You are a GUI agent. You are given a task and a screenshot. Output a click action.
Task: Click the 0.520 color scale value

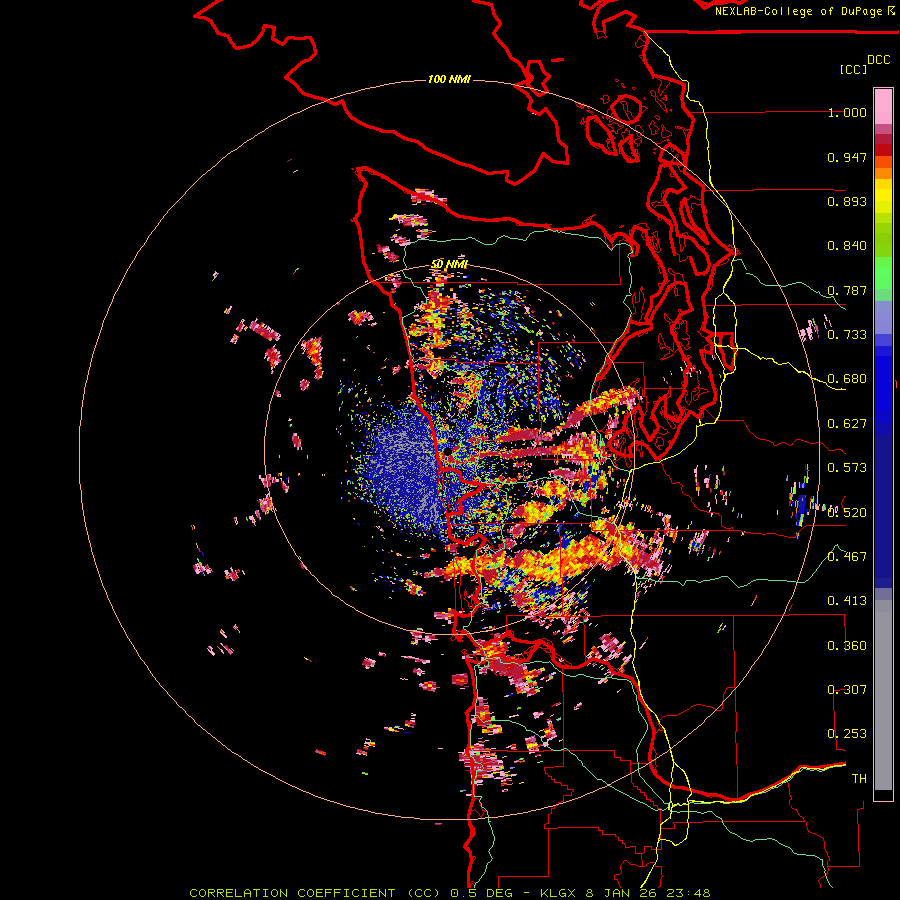(x=847, y=513)
